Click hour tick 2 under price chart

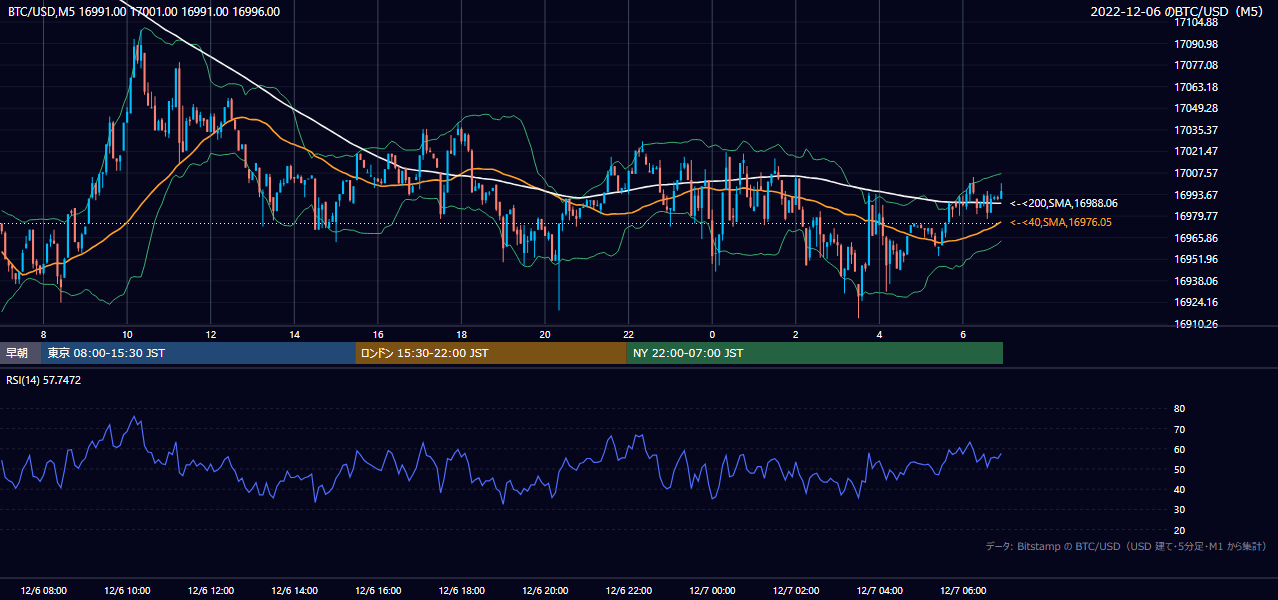[x=796, y=334]
